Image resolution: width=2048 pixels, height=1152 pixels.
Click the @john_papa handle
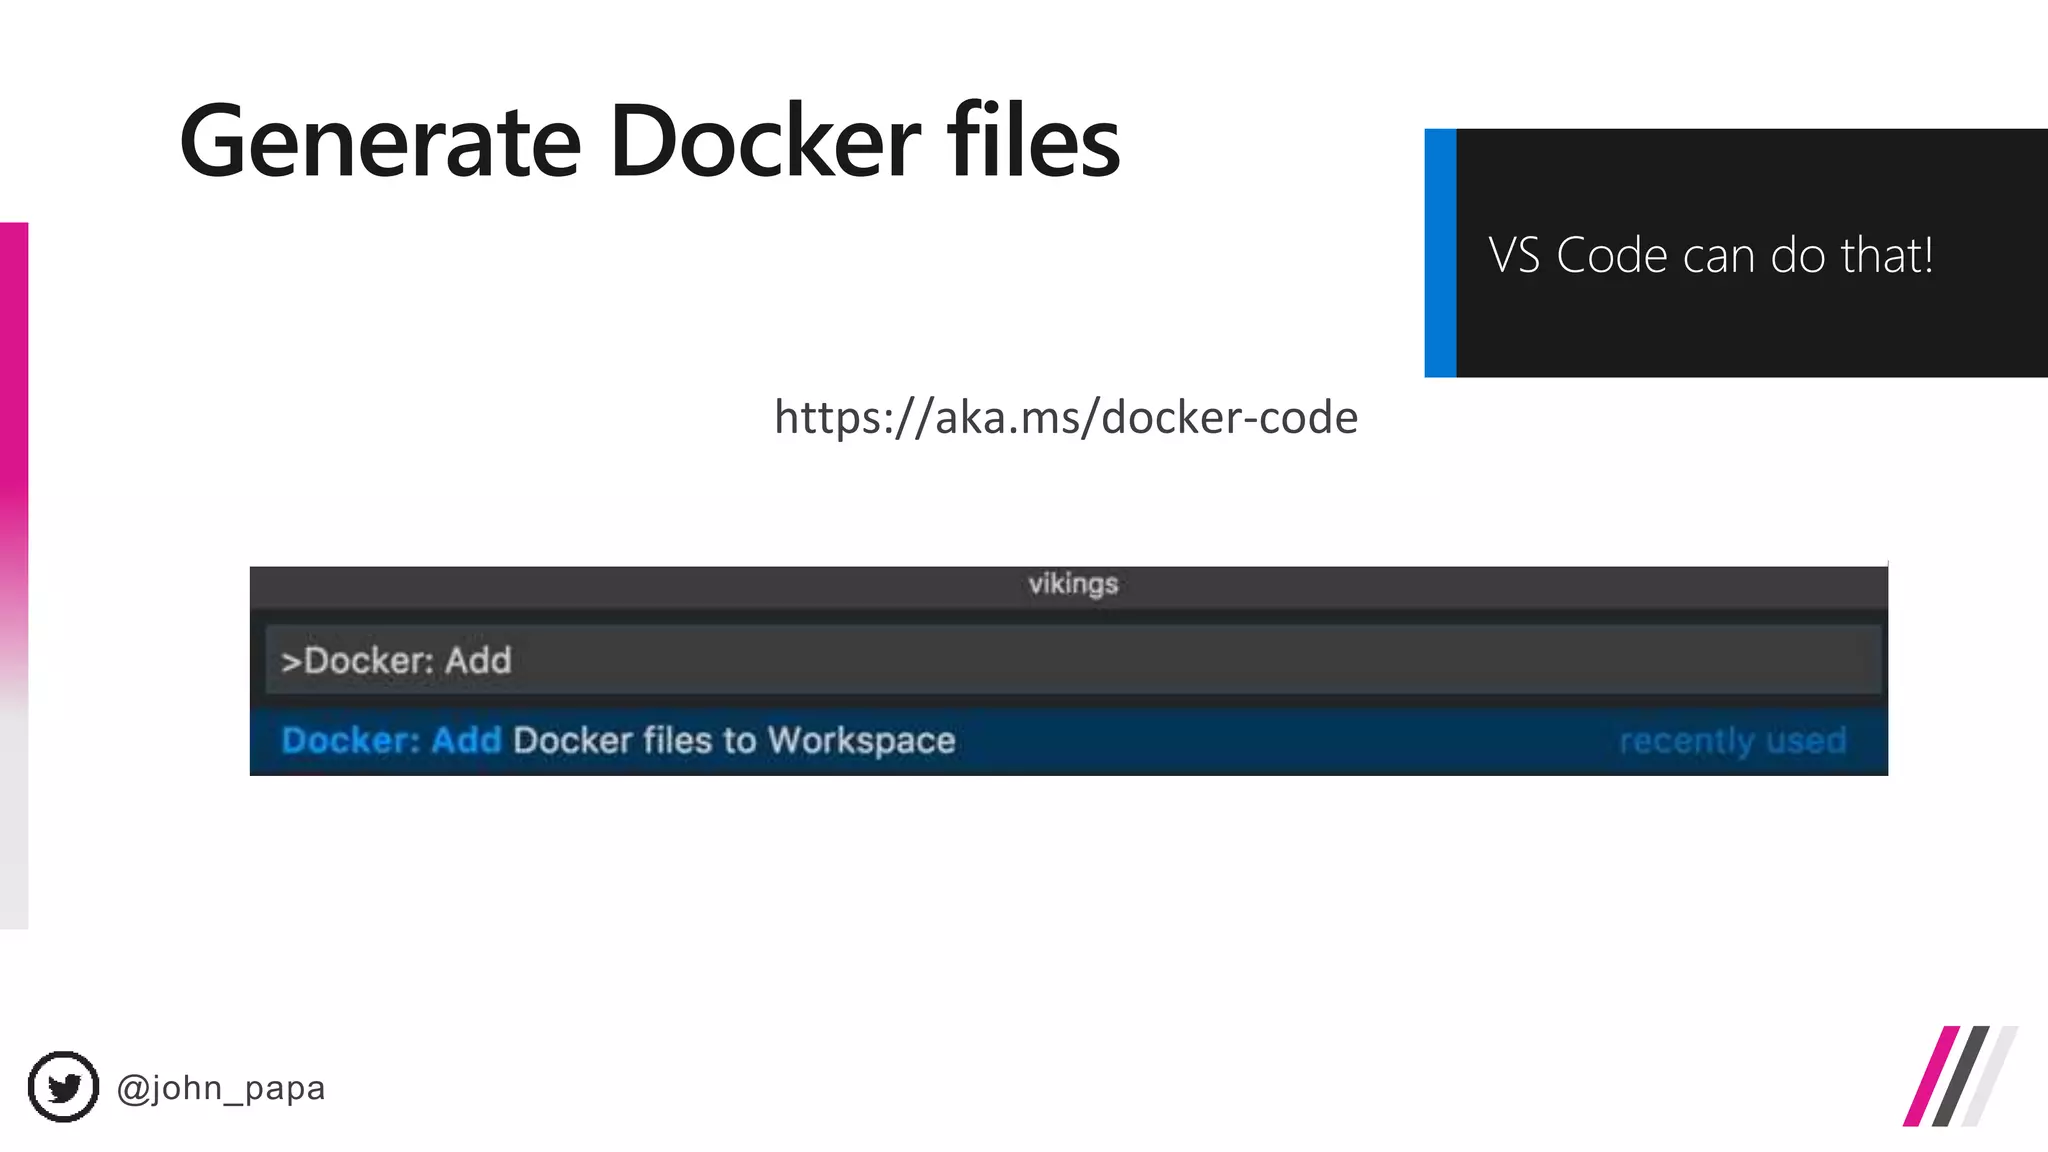click(221, 1088)
